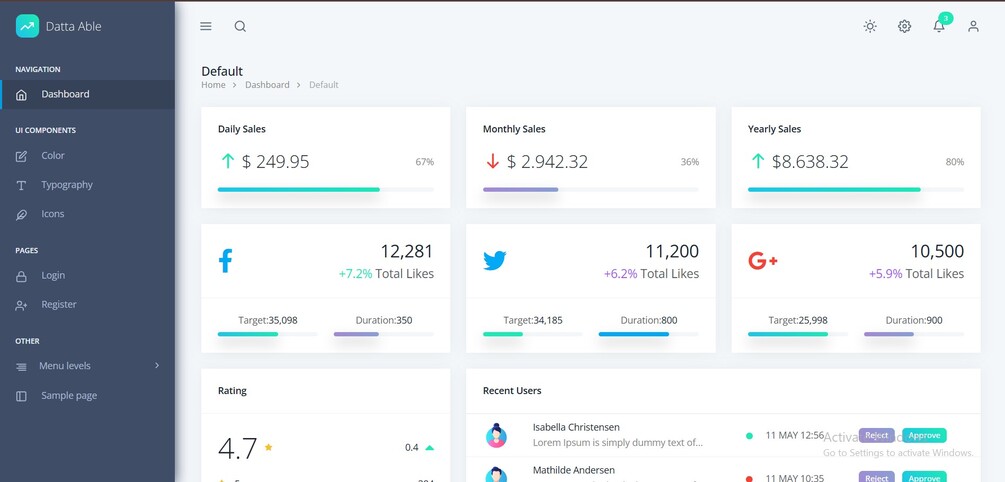Click the Yearly Sales up arrow icon
The image size is (1005, 482).
click(758, 162)
